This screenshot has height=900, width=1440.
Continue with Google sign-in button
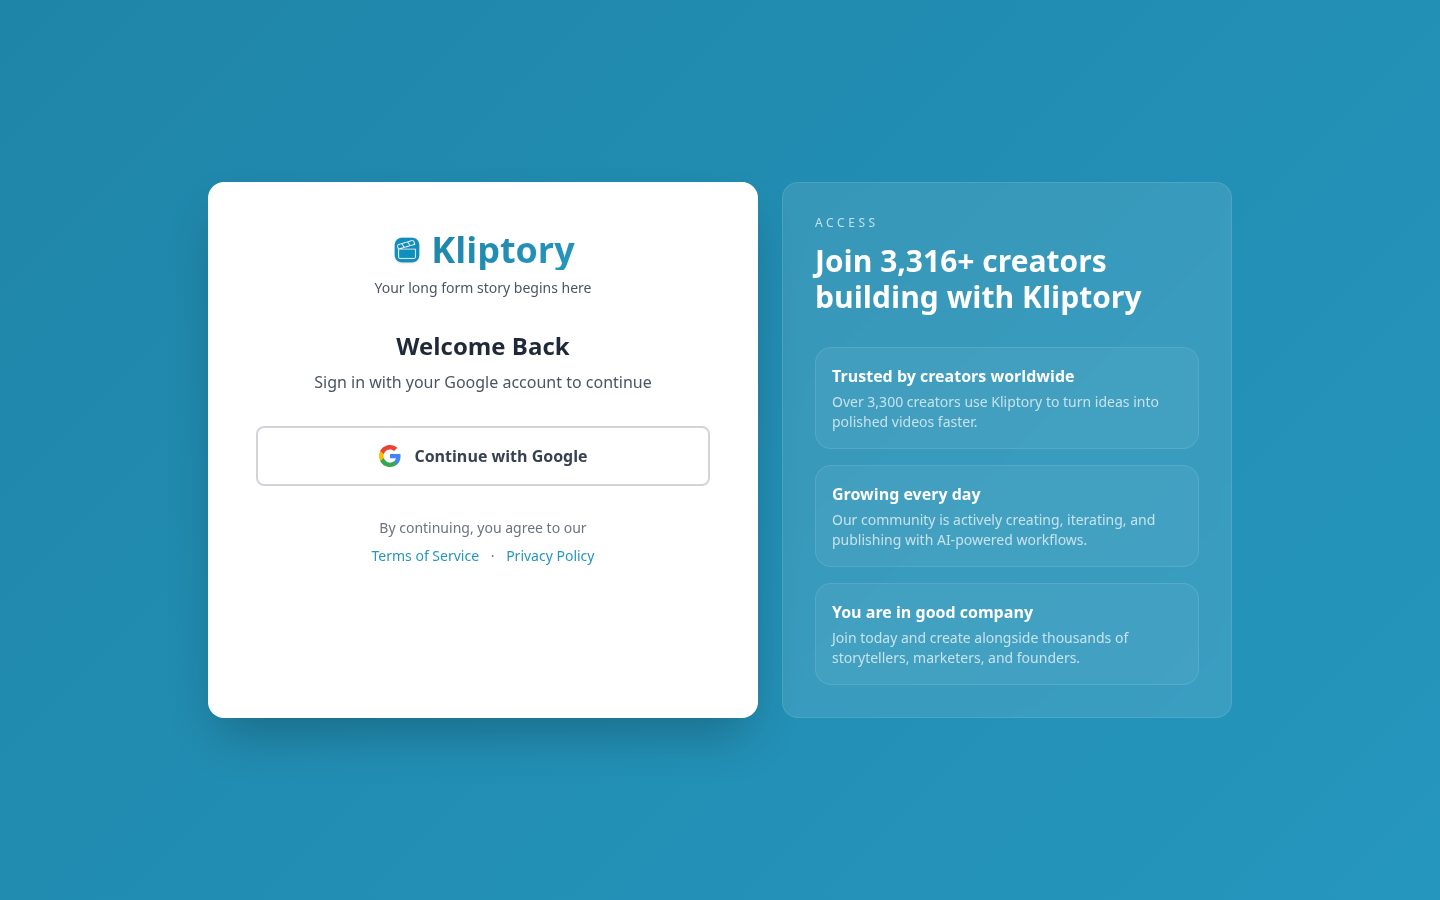483,456
